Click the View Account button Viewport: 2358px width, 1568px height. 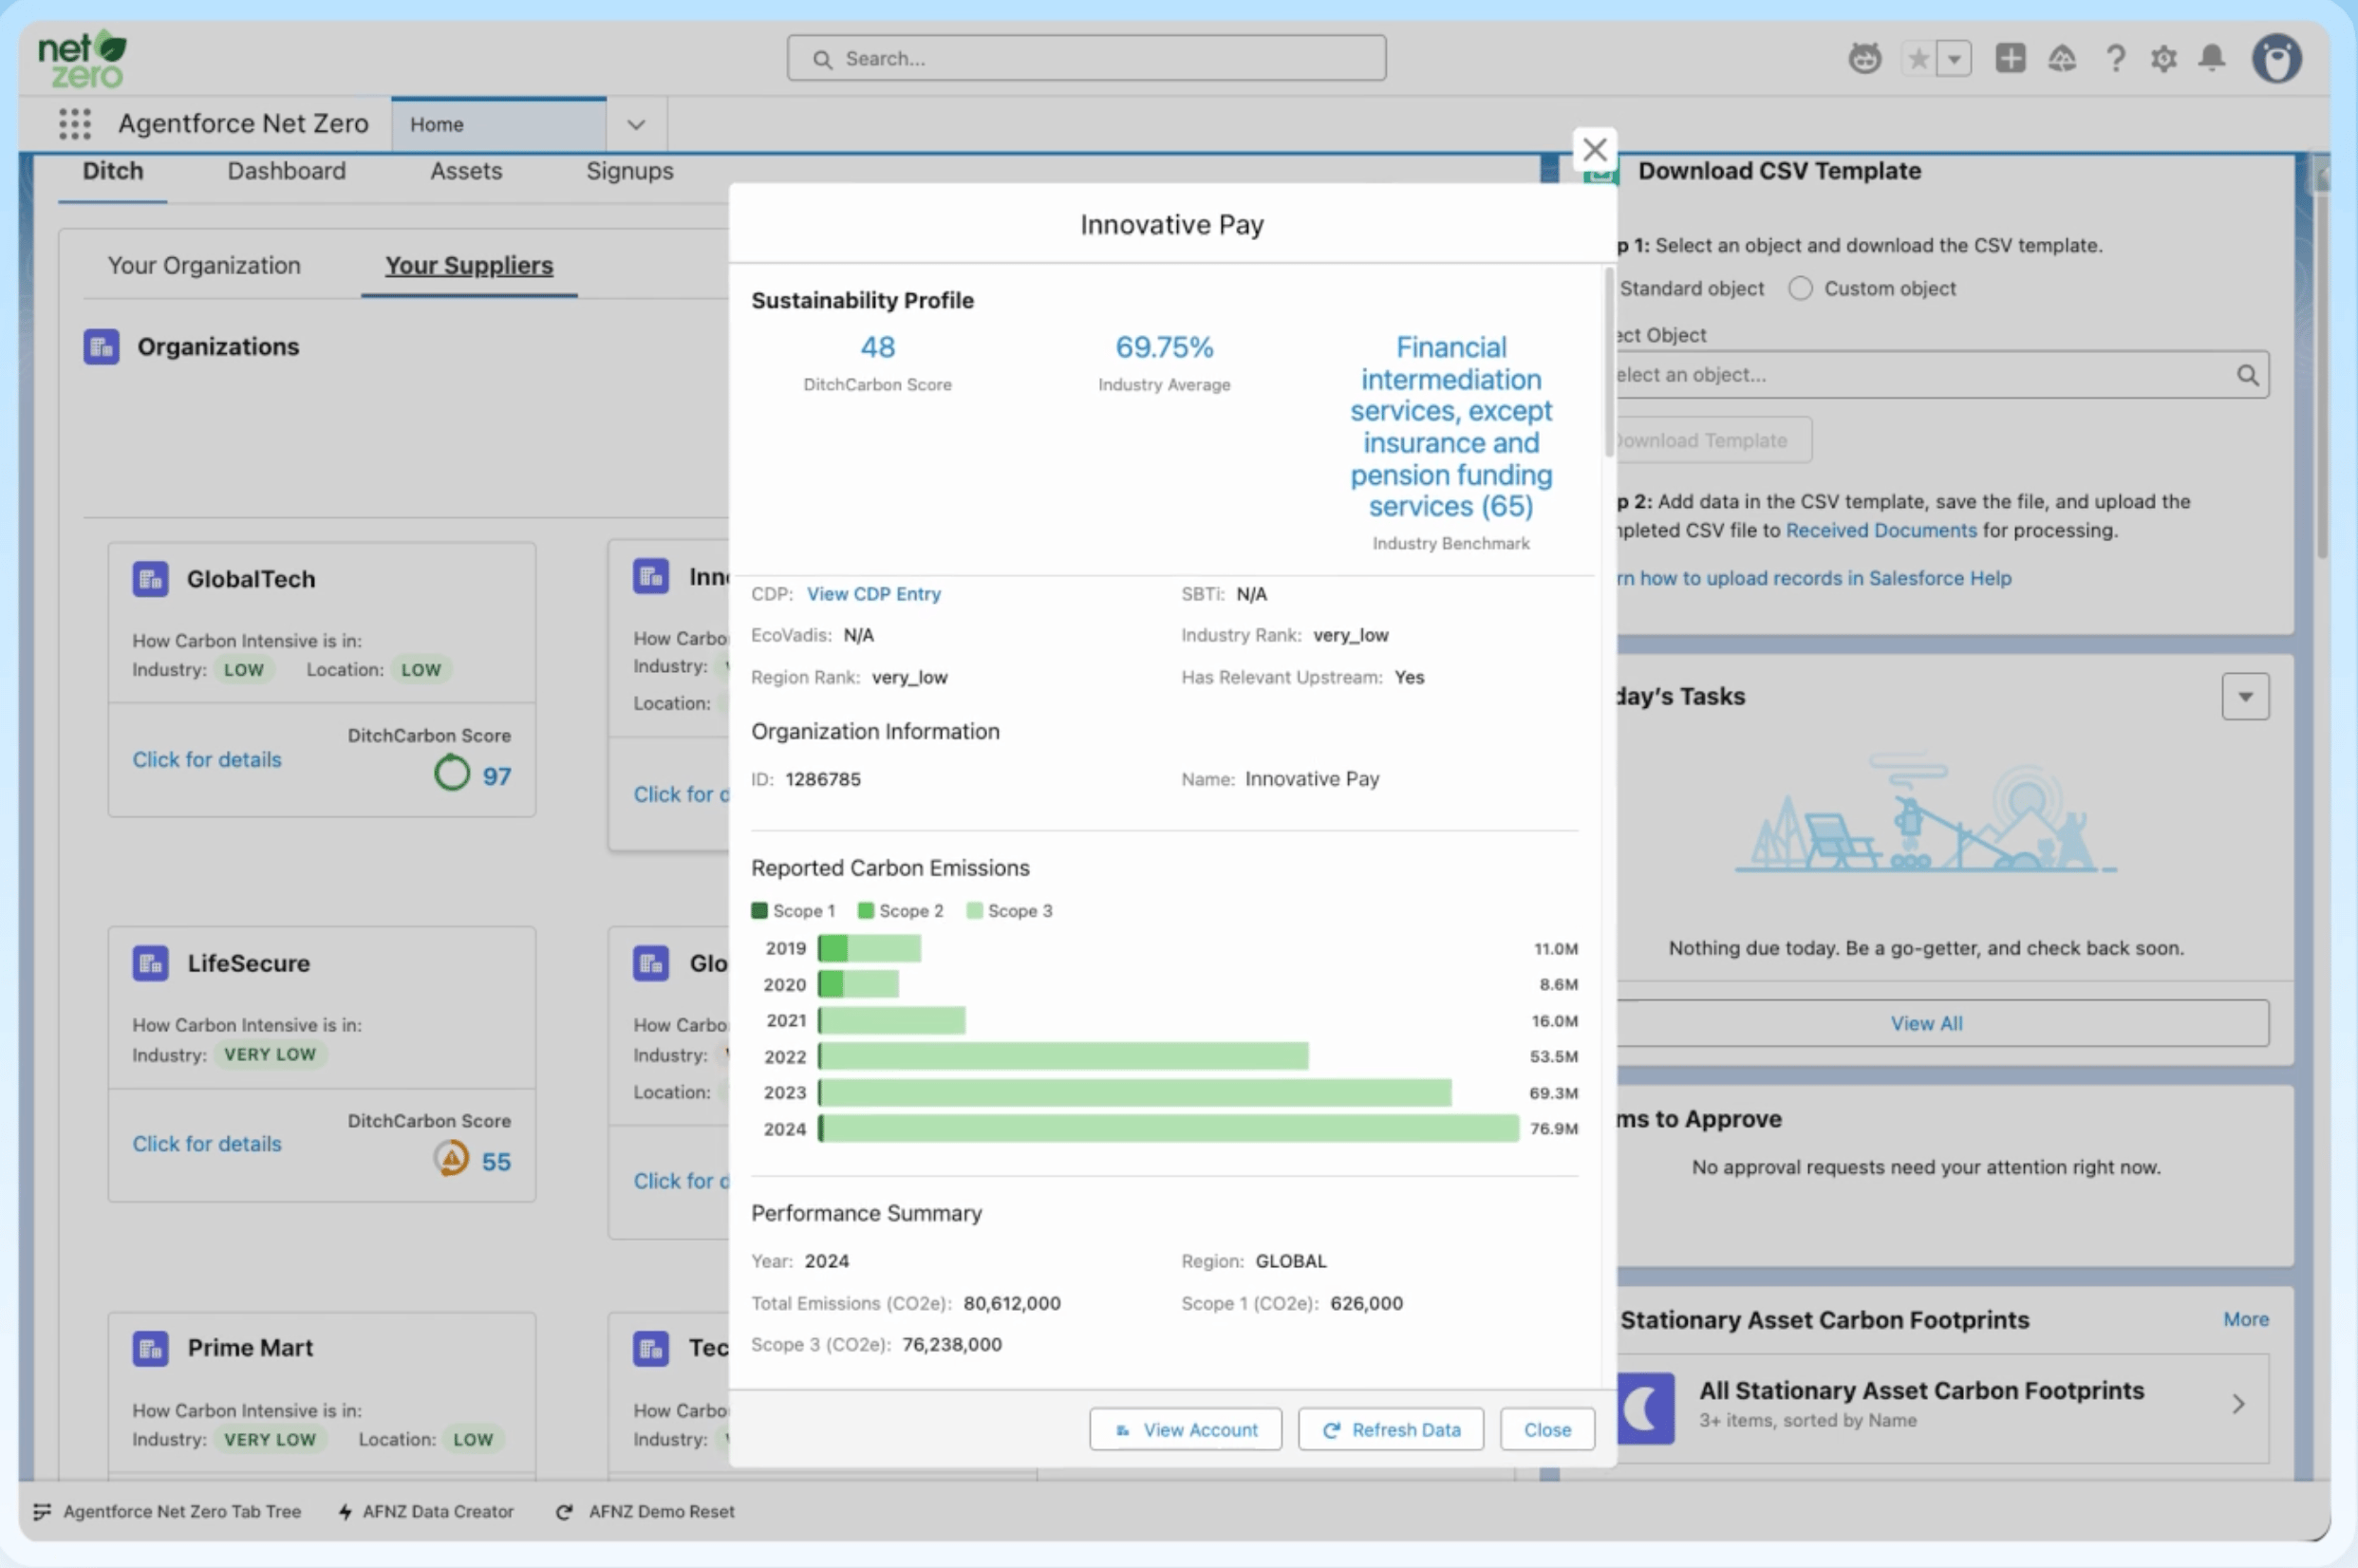pos(1185,1430)
